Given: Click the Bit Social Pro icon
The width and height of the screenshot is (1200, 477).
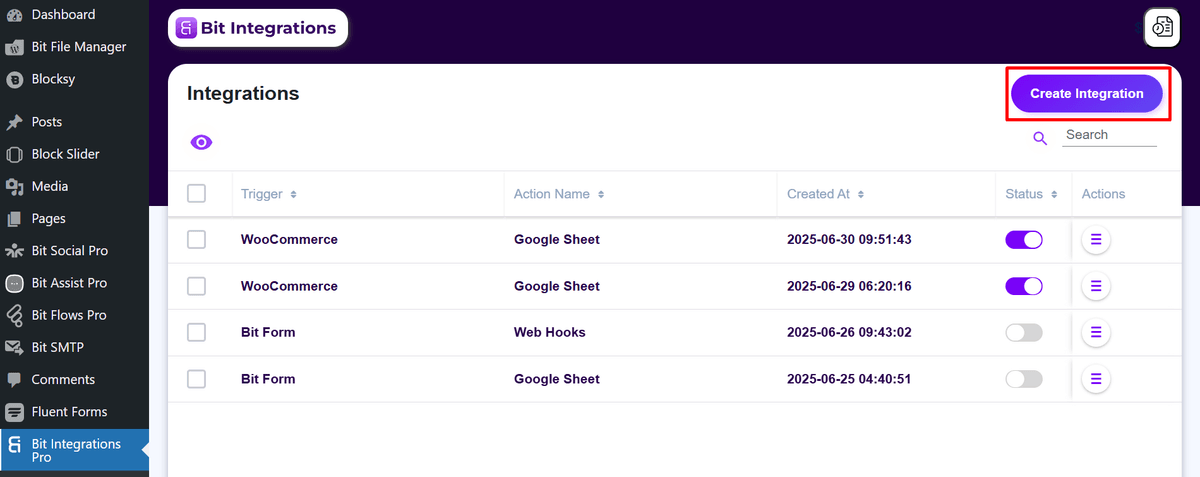Looking at the screenshot, I should (14, 251).
